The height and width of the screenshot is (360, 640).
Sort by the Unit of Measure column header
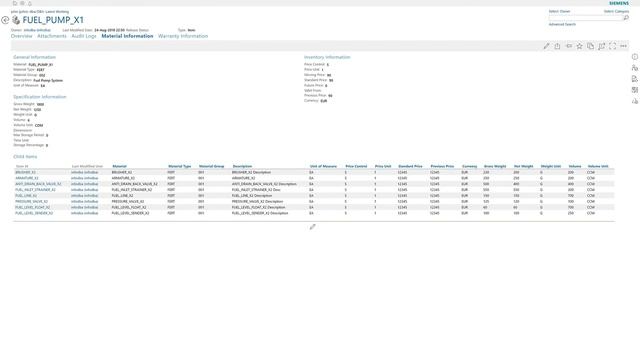[323, 167]
